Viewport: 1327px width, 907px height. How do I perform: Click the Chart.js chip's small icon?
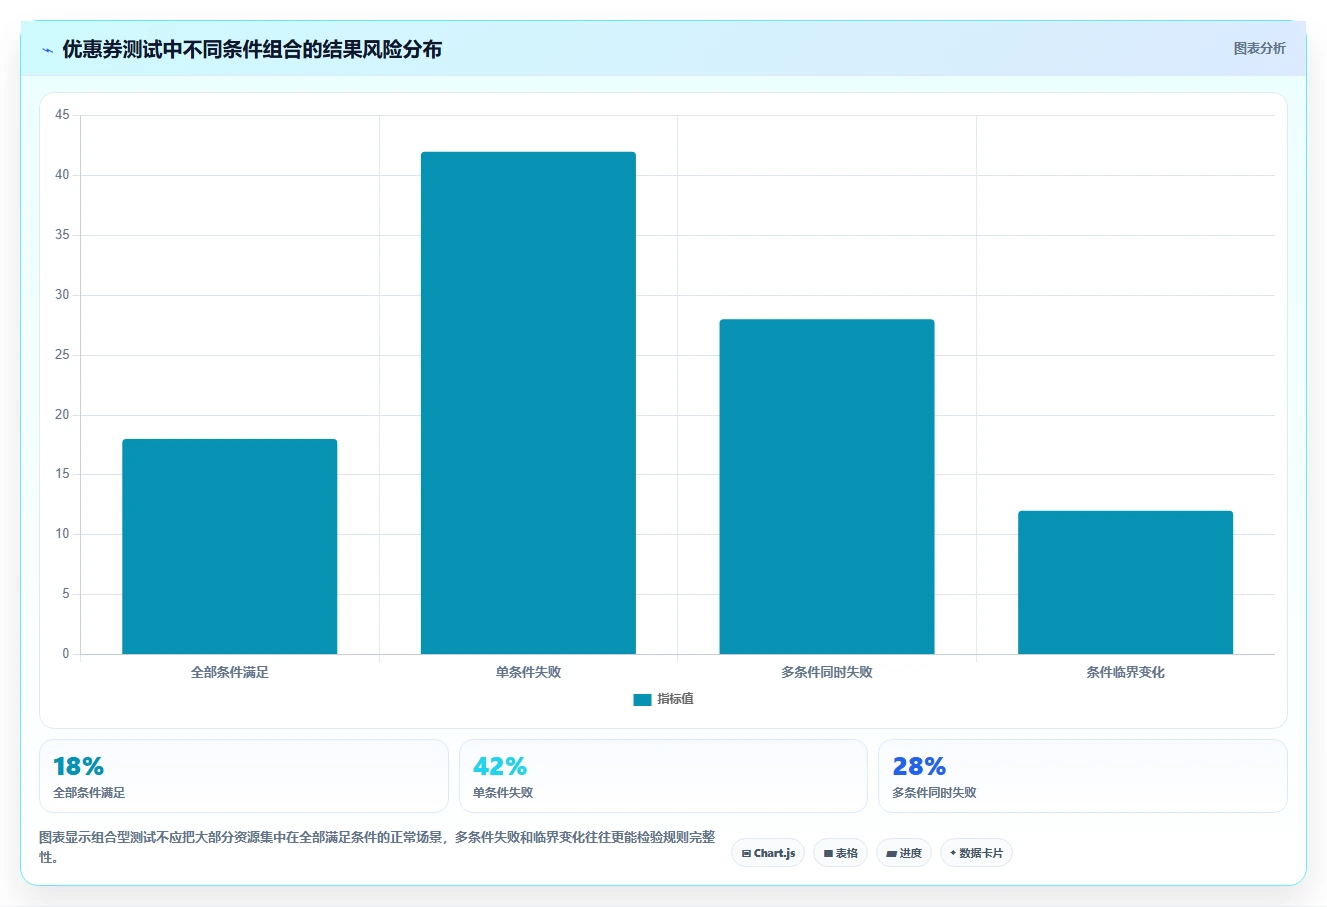pyautogui.click(x=746, y=854)
